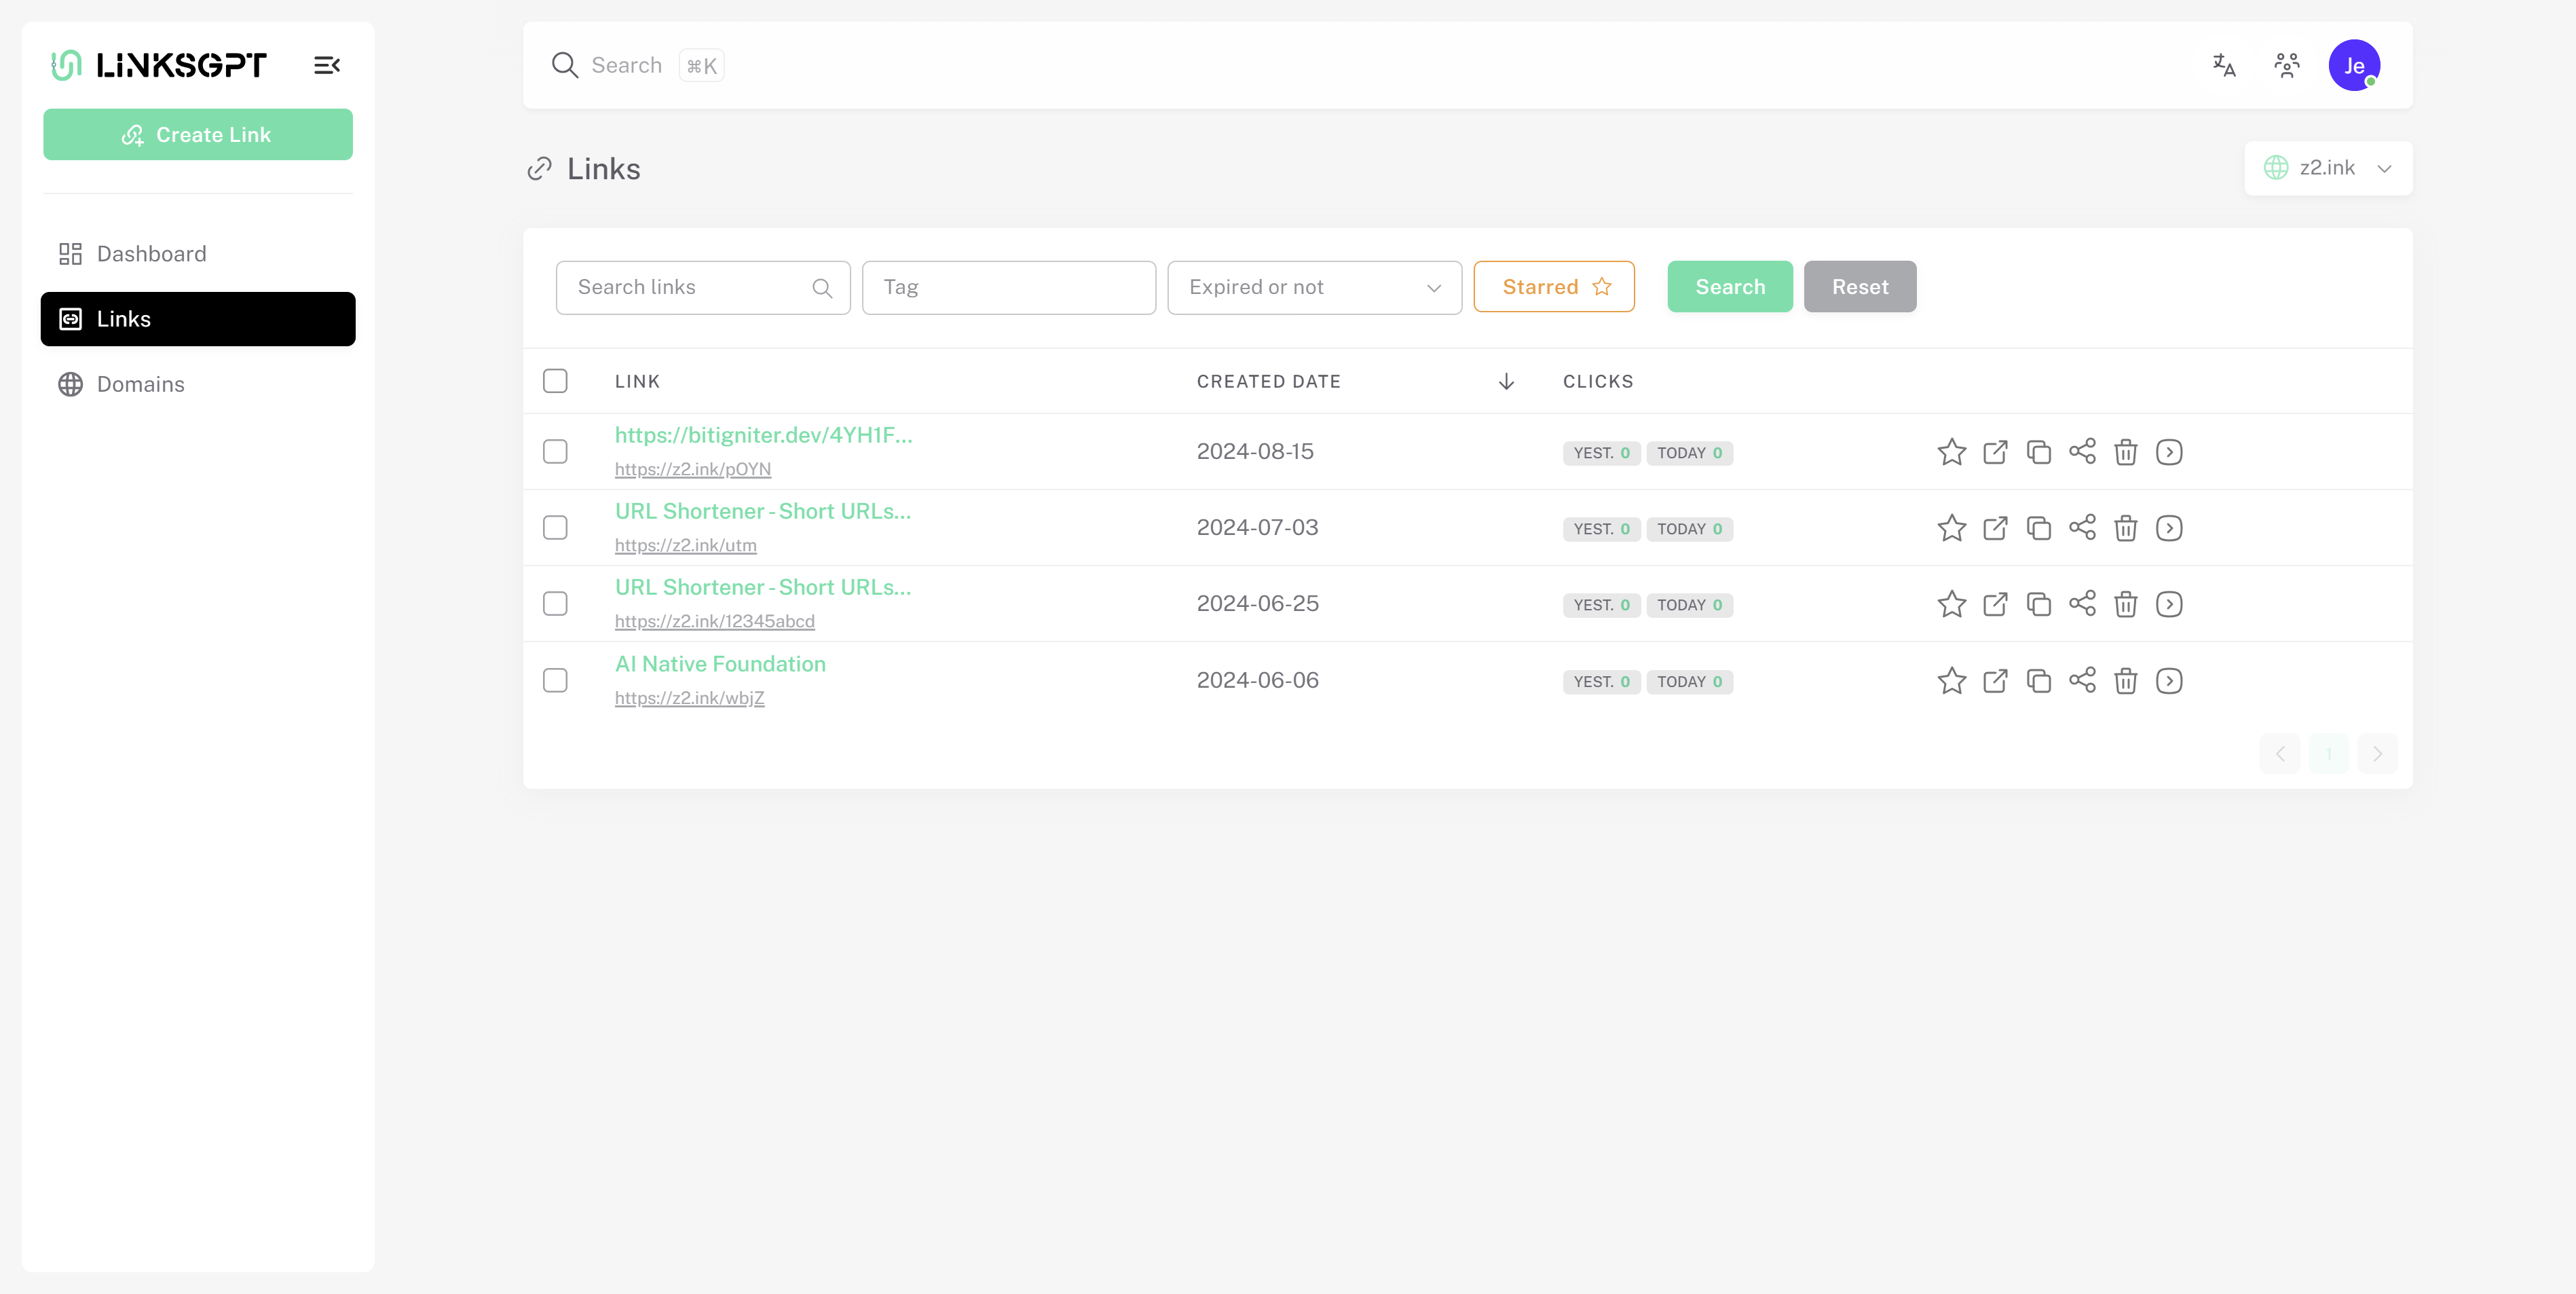Delete the AI Native Foundation link
This screenshot has height=1294, width=2576.
pos(2125,681)
